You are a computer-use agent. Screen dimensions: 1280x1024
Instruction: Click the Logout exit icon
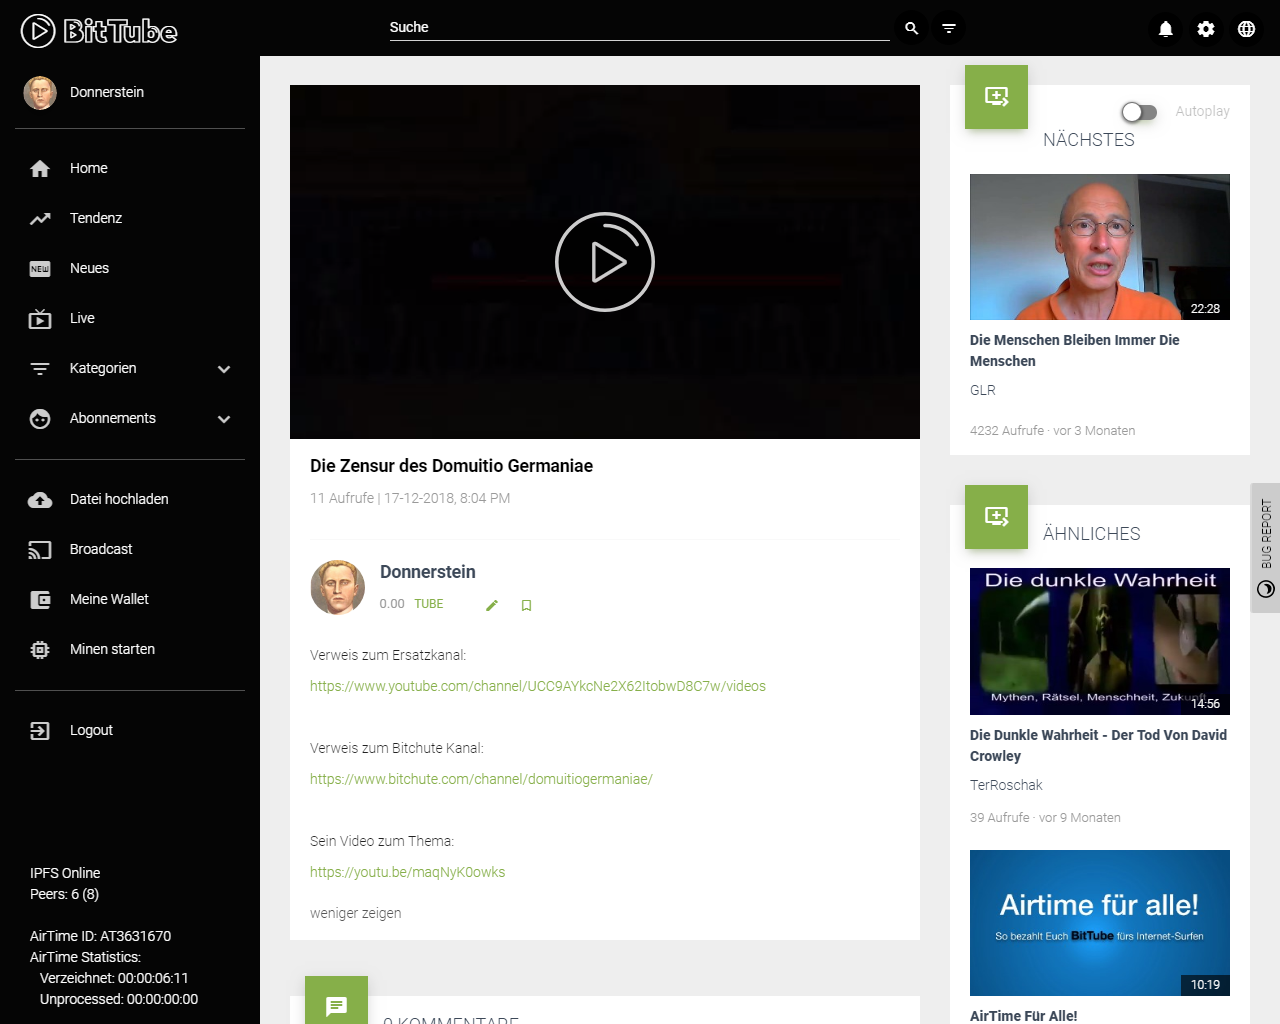coord(40,731)
